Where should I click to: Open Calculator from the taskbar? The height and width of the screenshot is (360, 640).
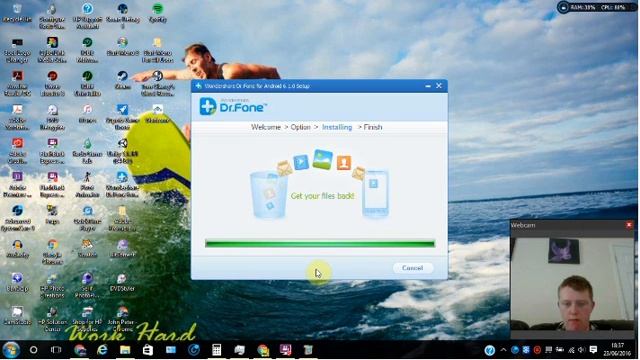[217, 350]
